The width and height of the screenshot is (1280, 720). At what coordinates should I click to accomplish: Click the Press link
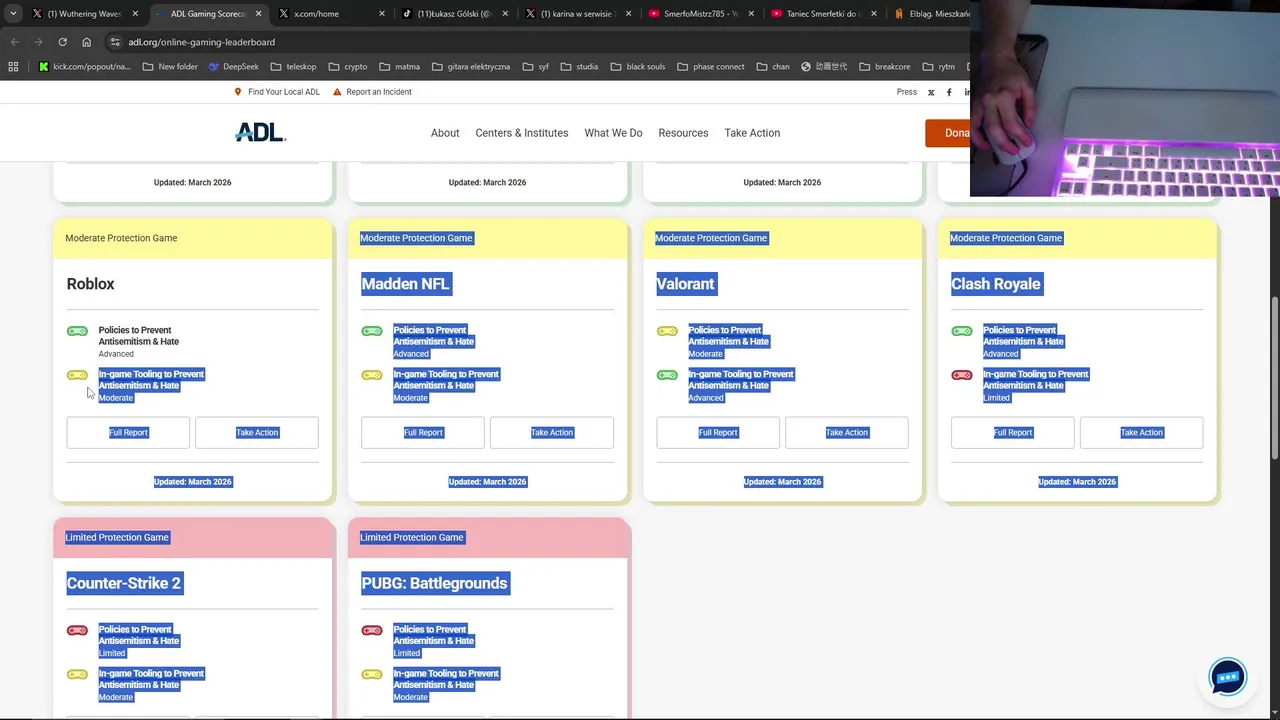907,92
